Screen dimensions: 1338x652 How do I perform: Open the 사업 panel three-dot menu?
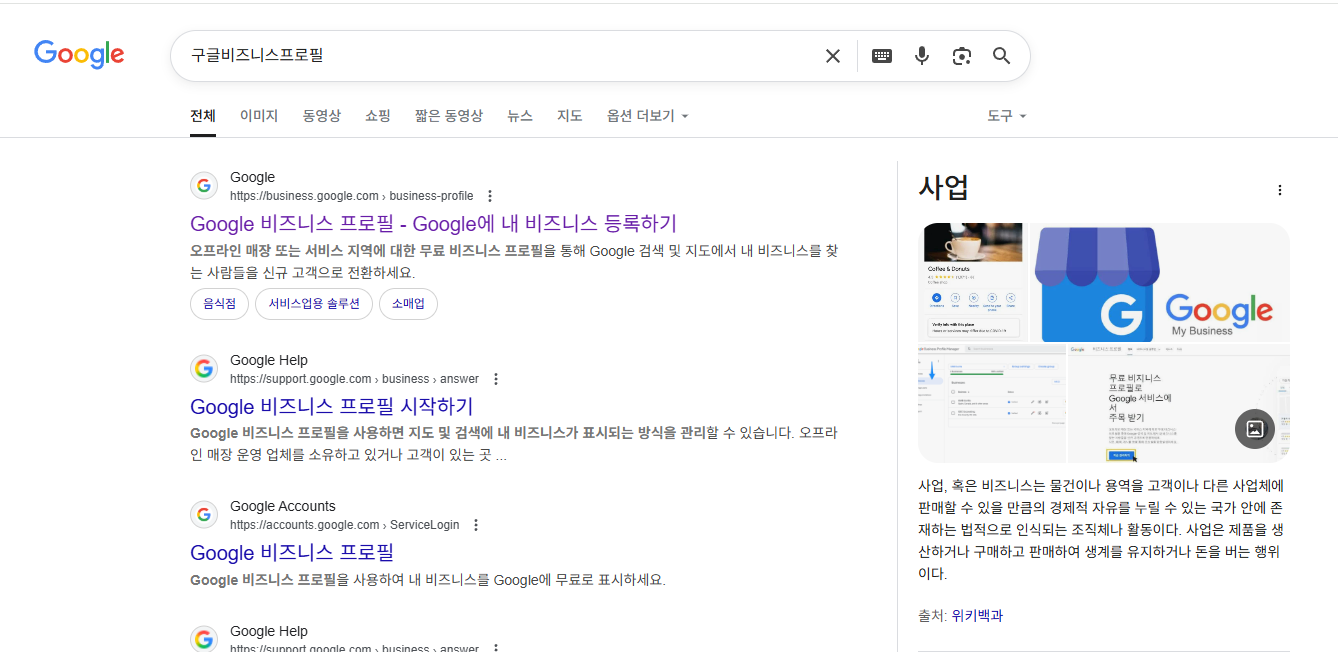point(1279,190)
